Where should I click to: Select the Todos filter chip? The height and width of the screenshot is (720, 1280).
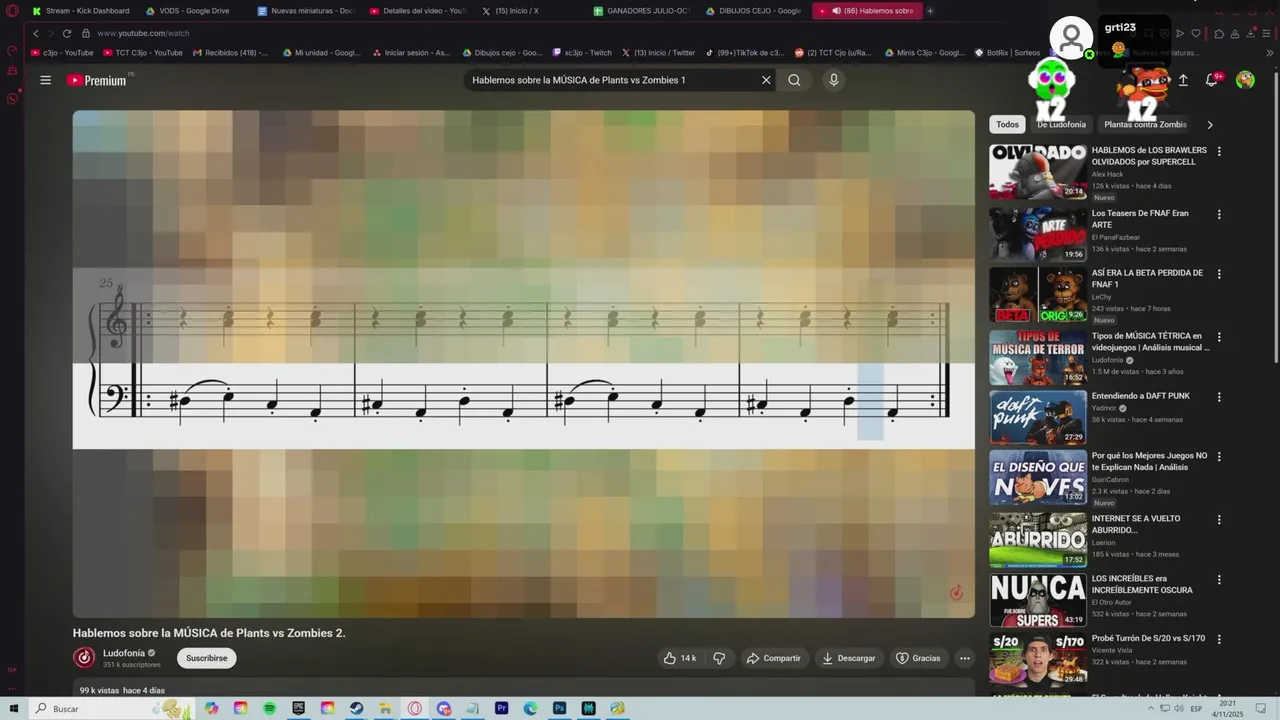coord(1007,125)
